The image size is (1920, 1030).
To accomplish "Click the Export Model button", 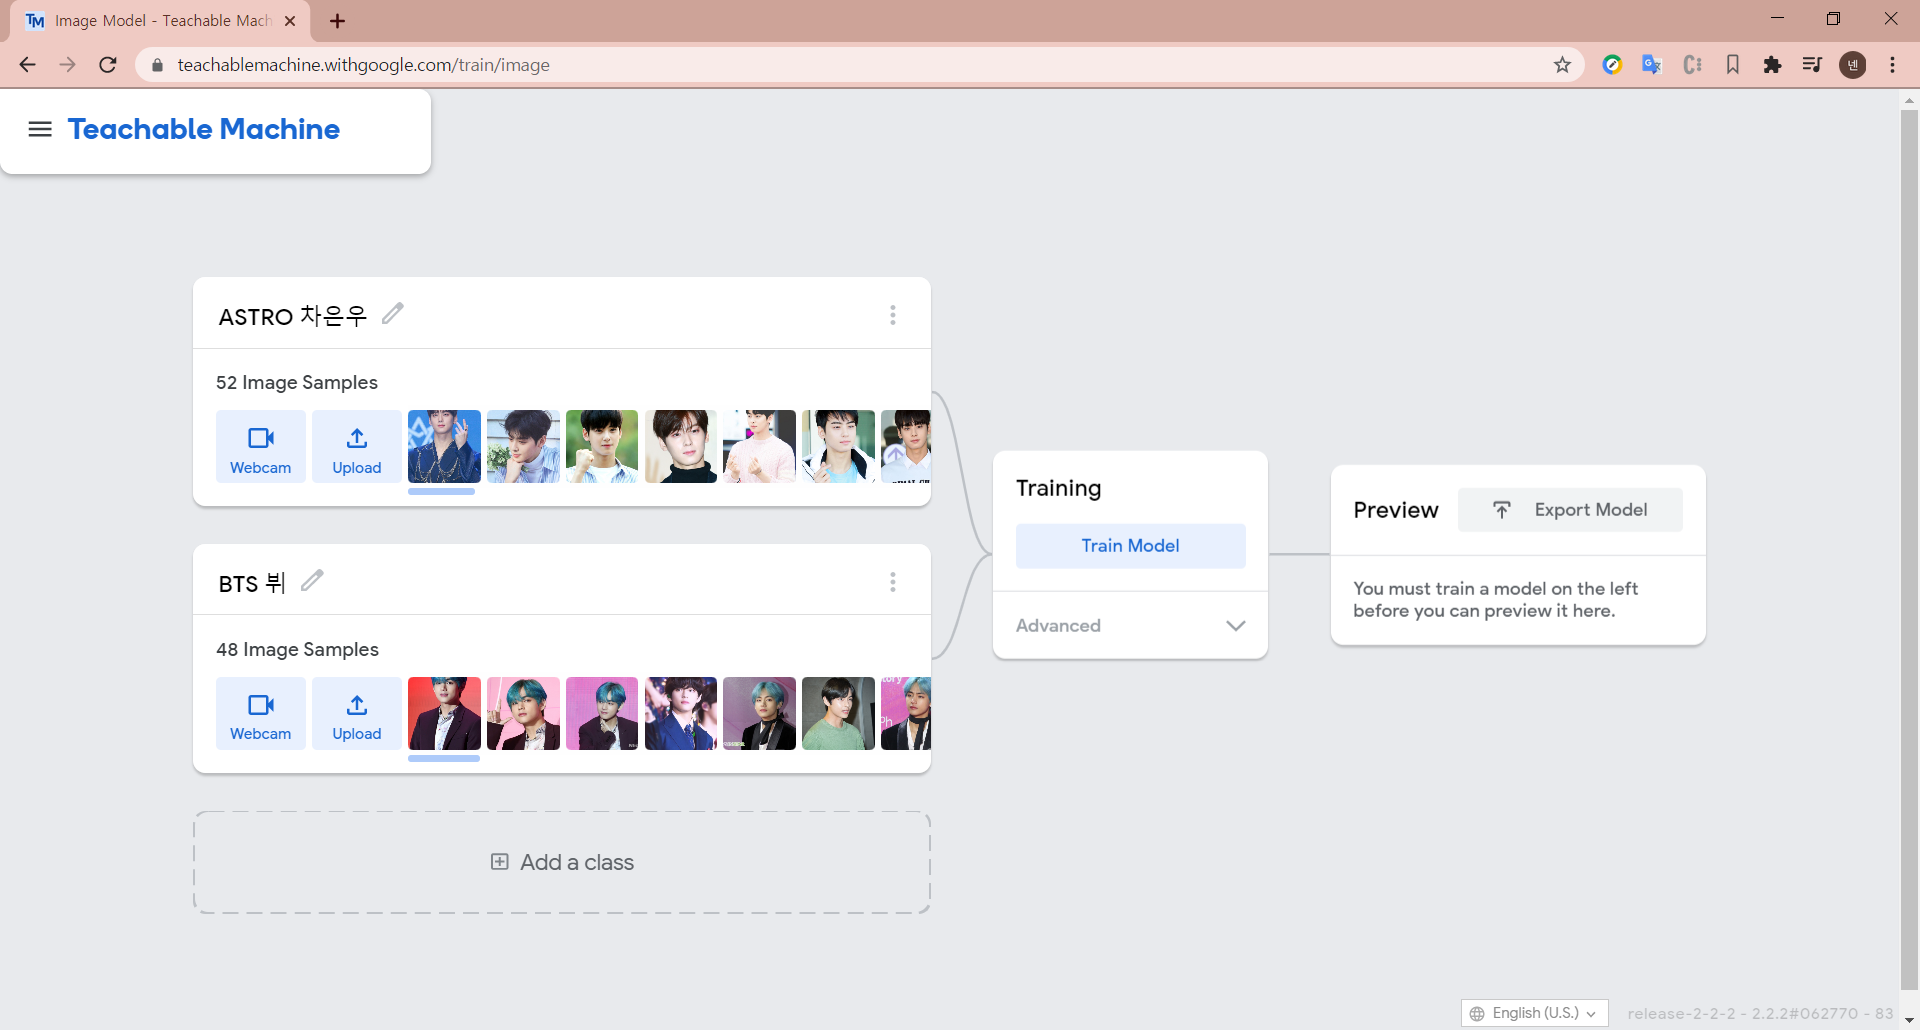I will [x=1570, y=510].
